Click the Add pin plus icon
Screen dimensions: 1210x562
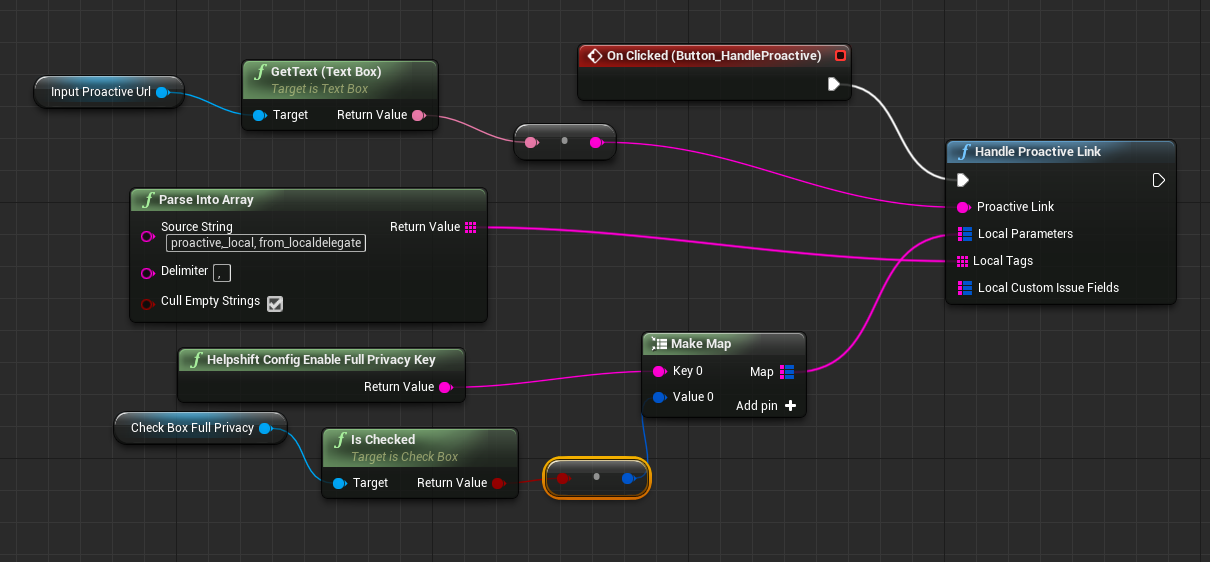(790, 406)
